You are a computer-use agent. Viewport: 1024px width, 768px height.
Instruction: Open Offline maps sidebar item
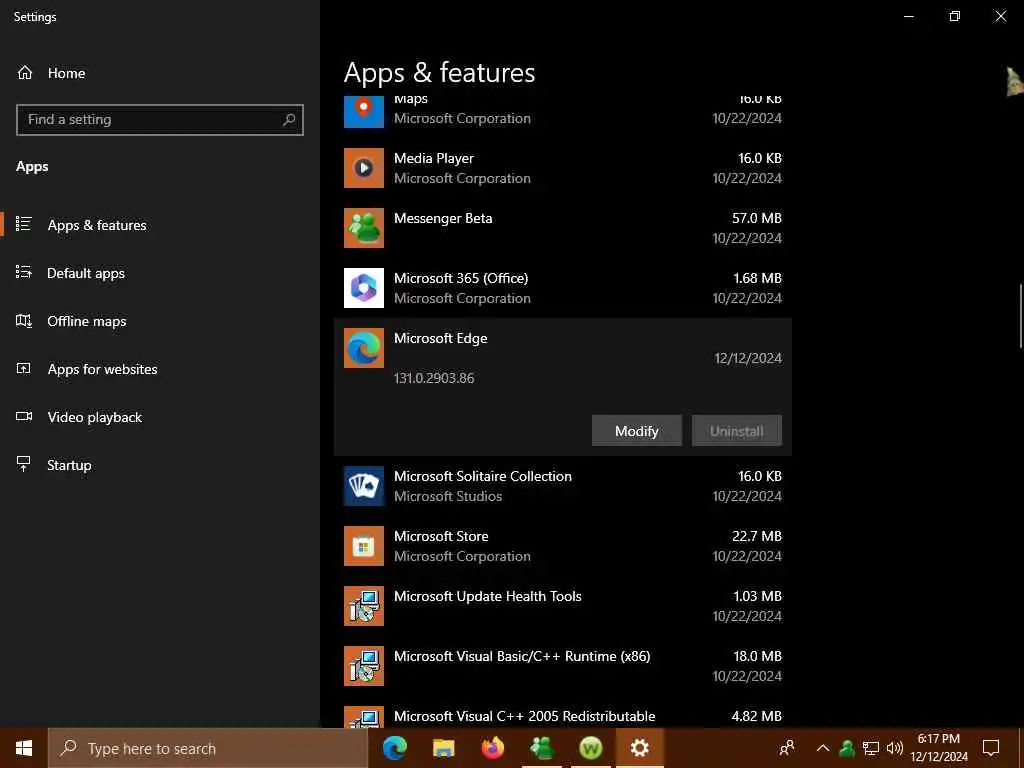[x=160, y=321]
